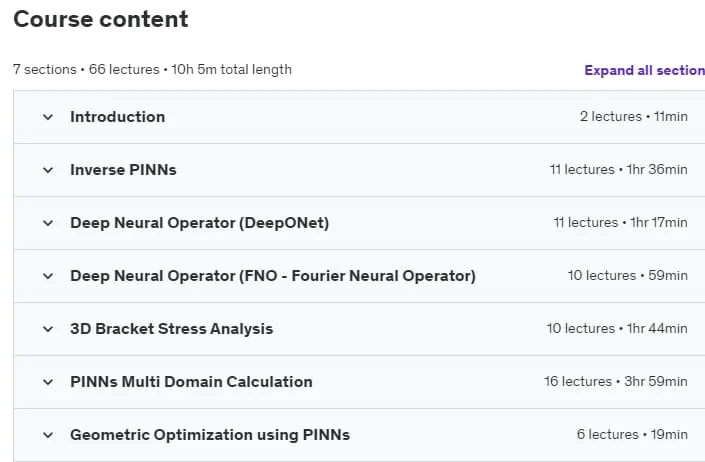Open the Fourier Neural Operator section title
The height and width of the screenshot is (462, 705).
(273, 276)
